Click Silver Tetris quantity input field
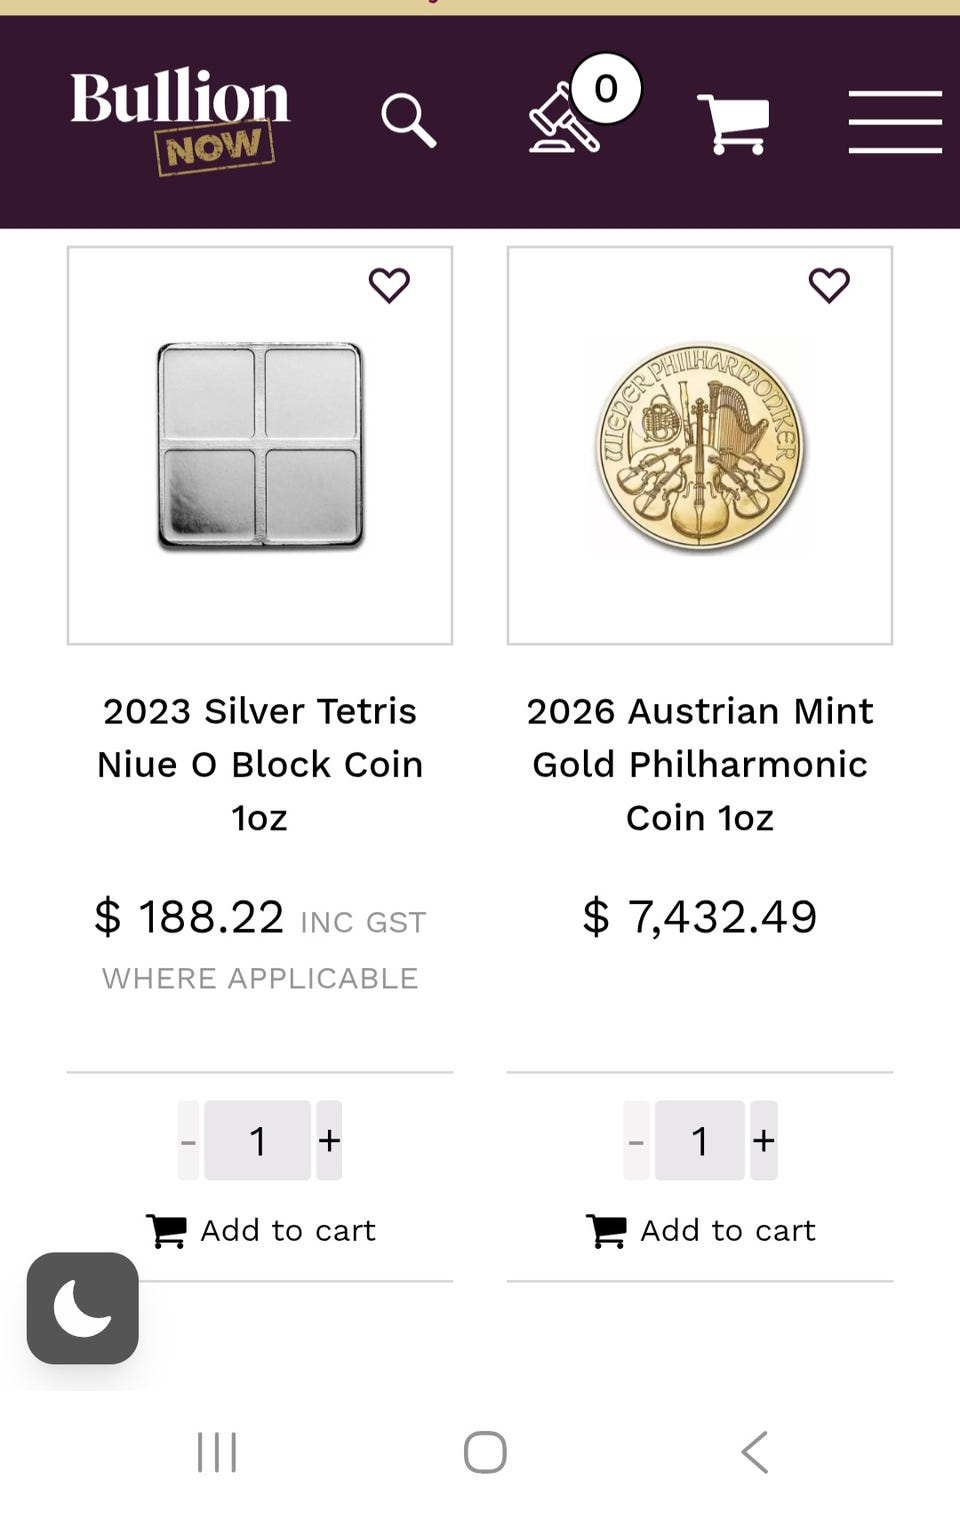Viewport: 960px width, 1519px height. (258, 1141)
